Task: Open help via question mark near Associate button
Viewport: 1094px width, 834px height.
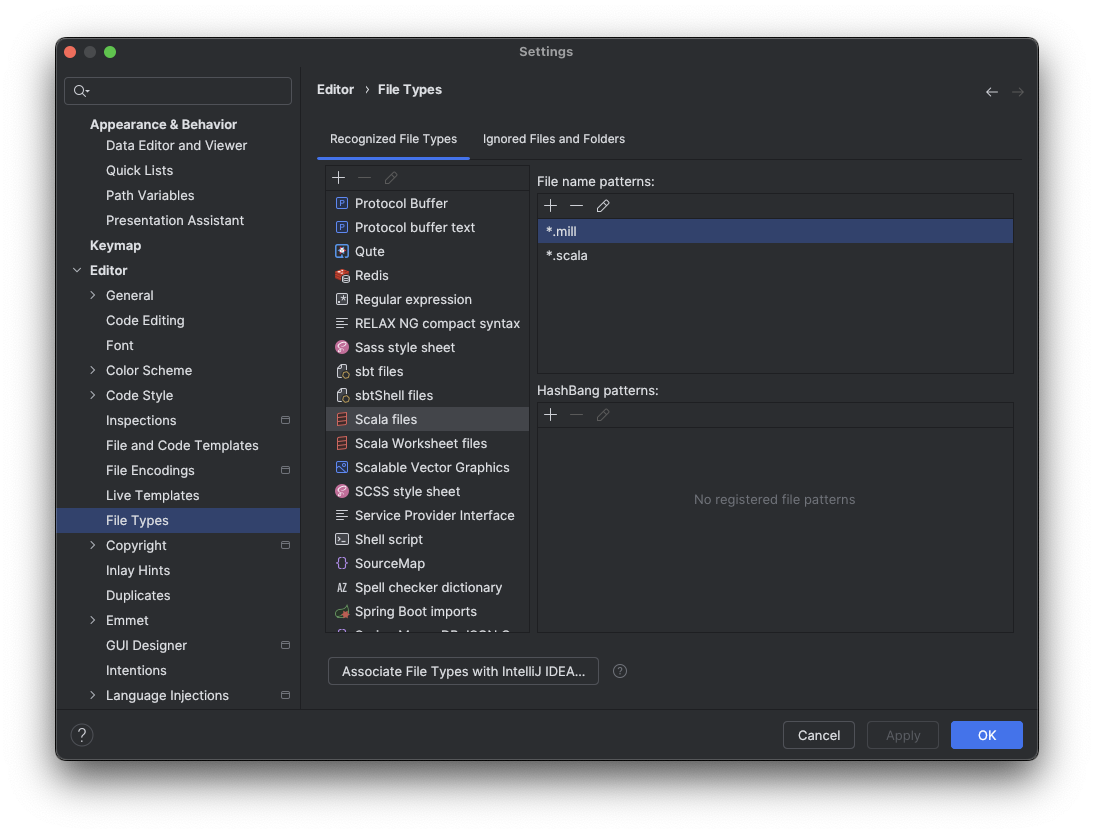Action: point(619,671)
